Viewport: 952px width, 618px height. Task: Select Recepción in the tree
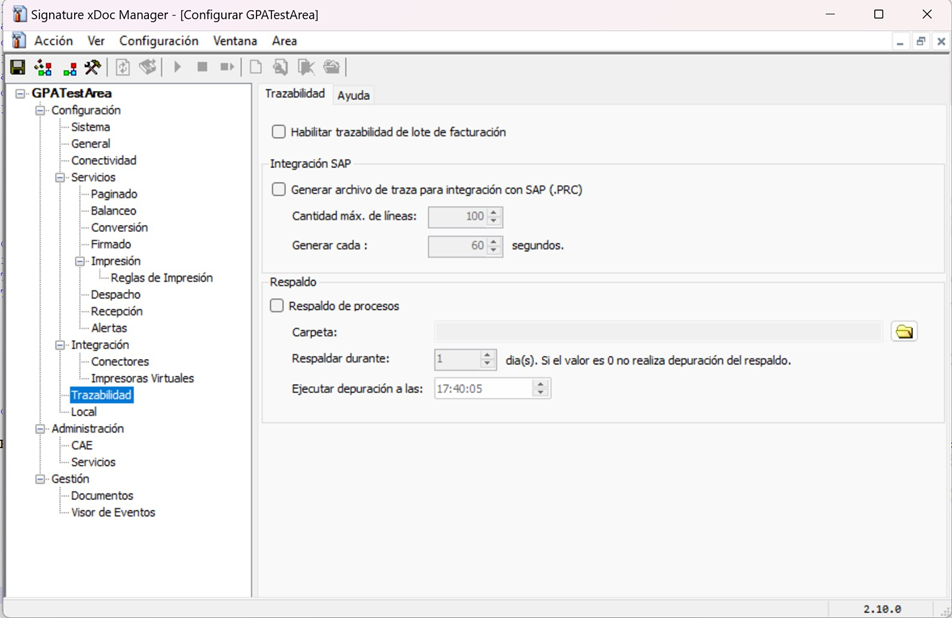coord(117,311)
